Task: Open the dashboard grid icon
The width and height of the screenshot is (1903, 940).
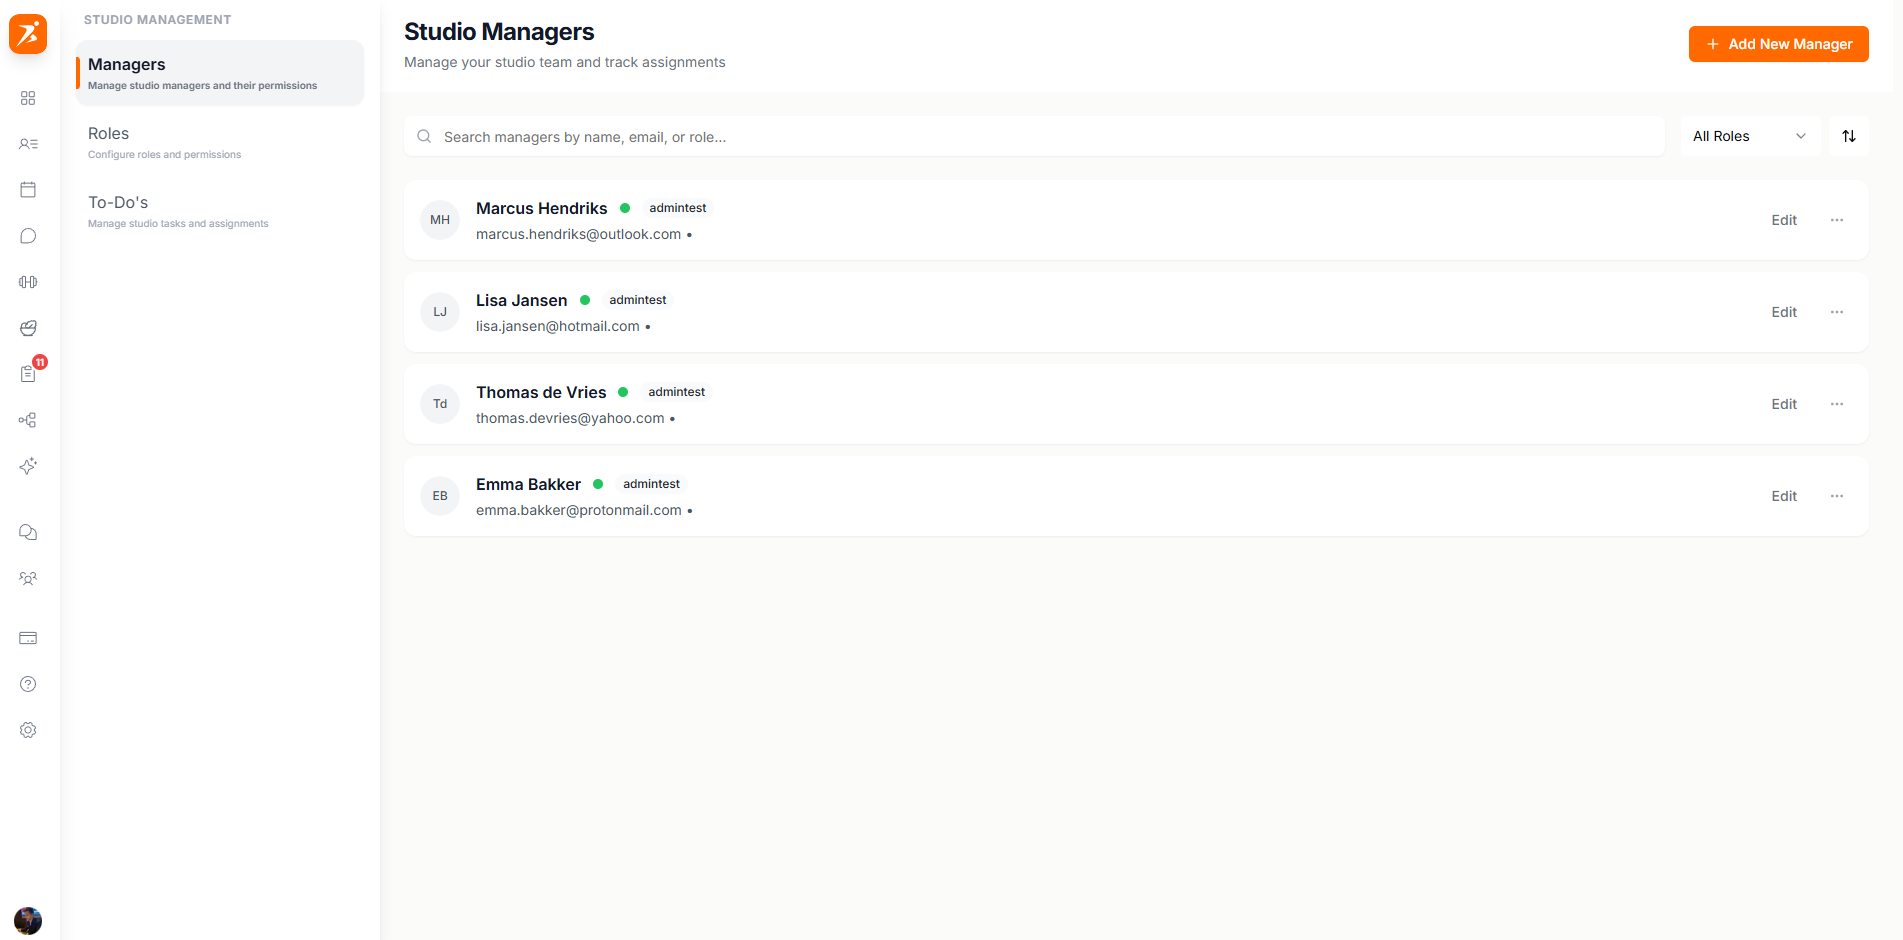Action: pyautogui.click(x=28, y=98)
